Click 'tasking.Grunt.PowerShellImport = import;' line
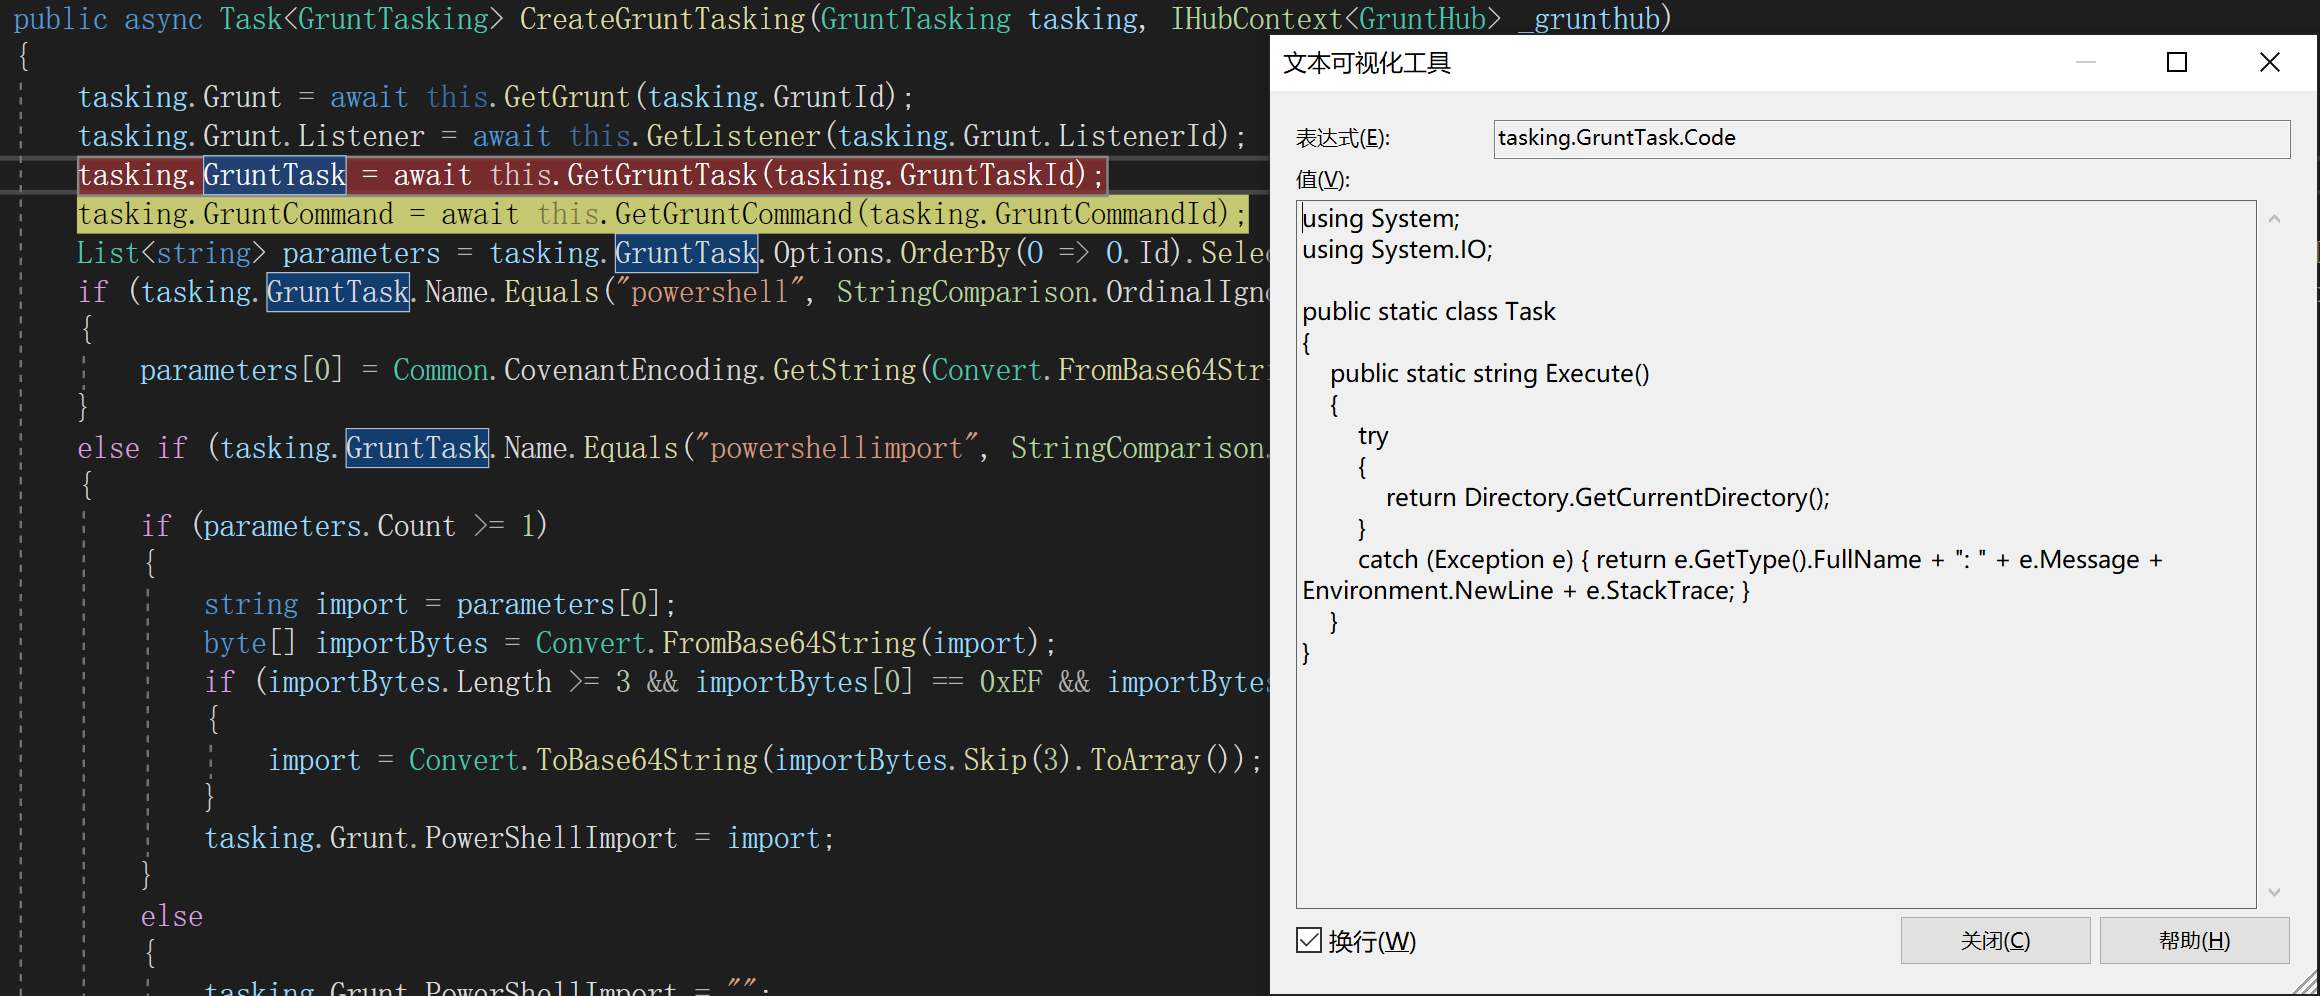2320x996 pixels. [519, 838]
